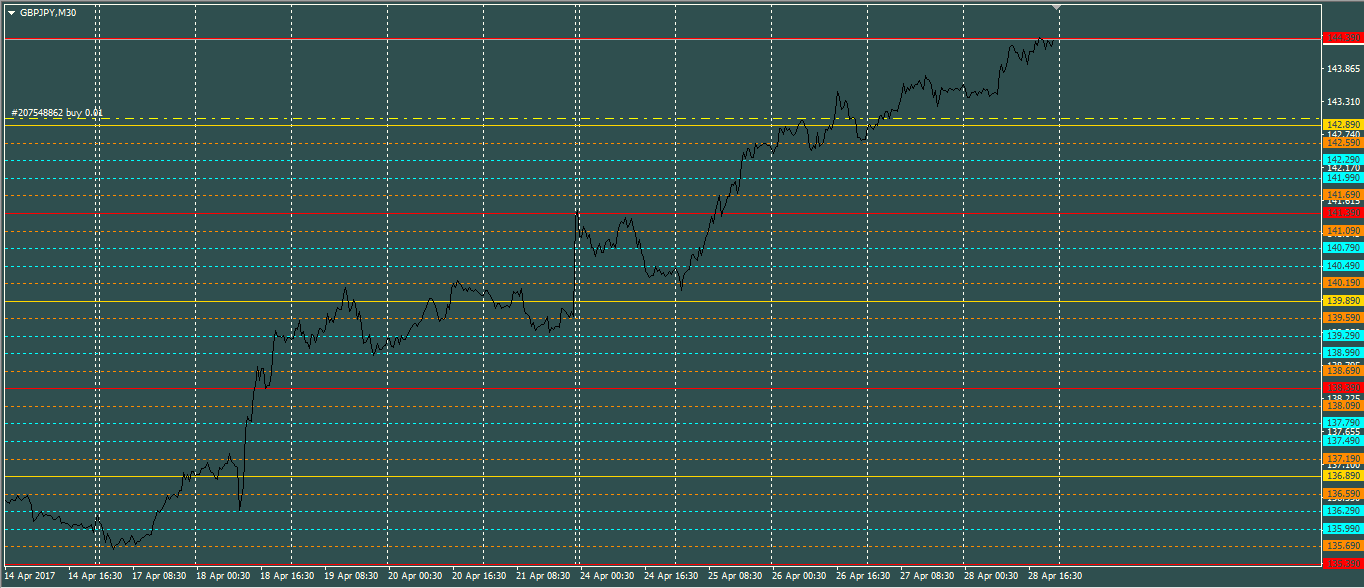The width and height of the screenshot is (1364, 588).
Task: Click the yellow 142.890 price tag
Action: tap(1342, 125)
